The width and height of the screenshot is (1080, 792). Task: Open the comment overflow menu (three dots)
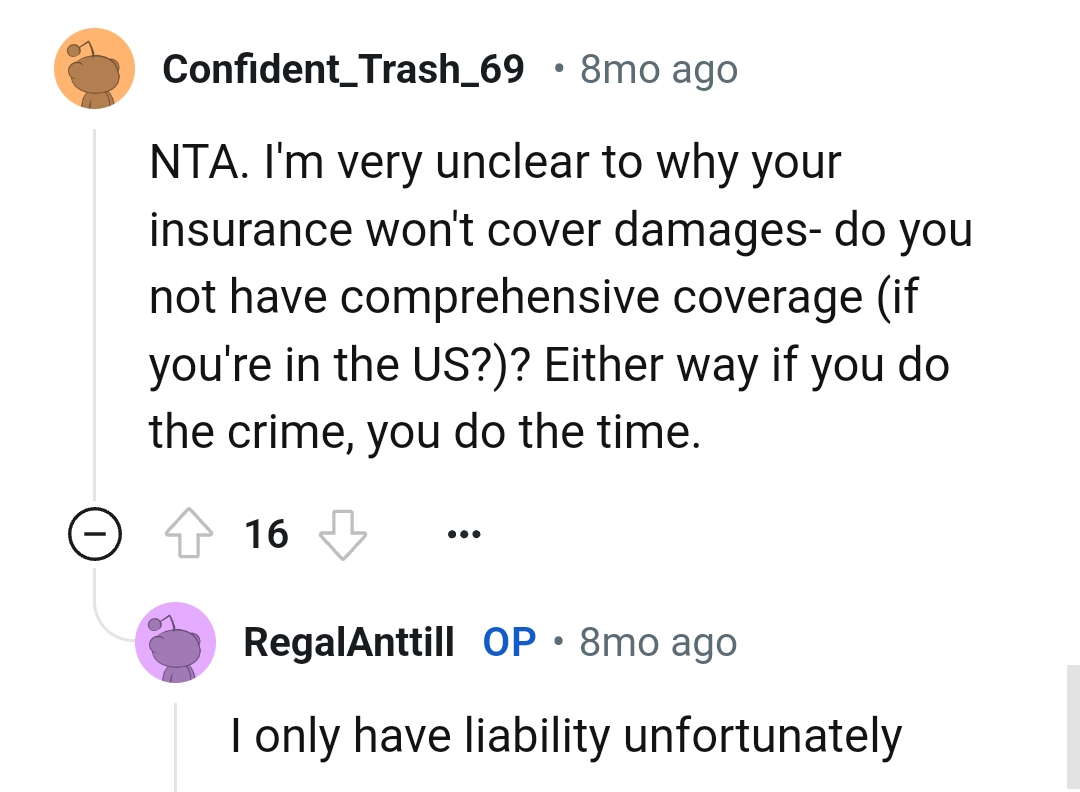tap(464, 534)
